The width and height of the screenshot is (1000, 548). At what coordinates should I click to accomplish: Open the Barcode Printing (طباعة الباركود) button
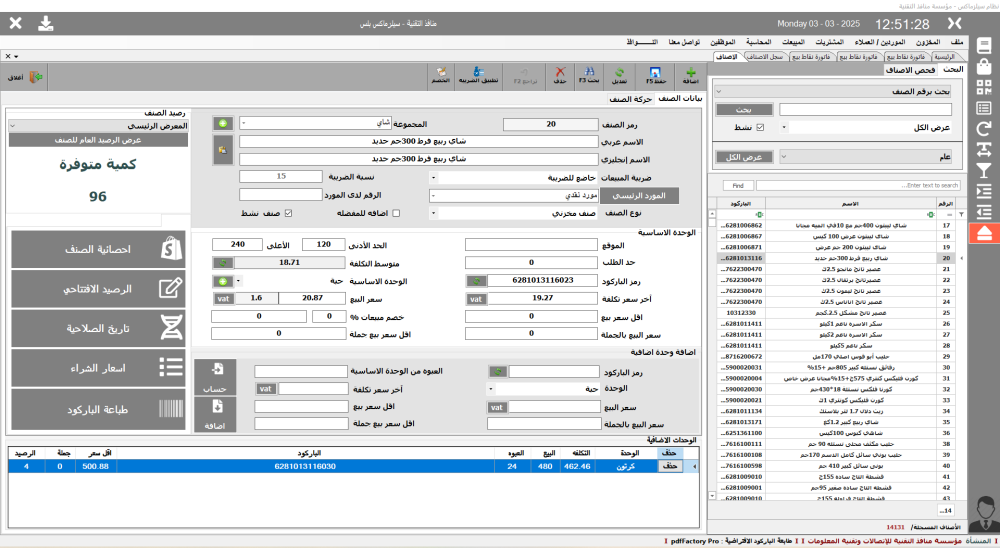pyautogui.click(x=99, y=409)
